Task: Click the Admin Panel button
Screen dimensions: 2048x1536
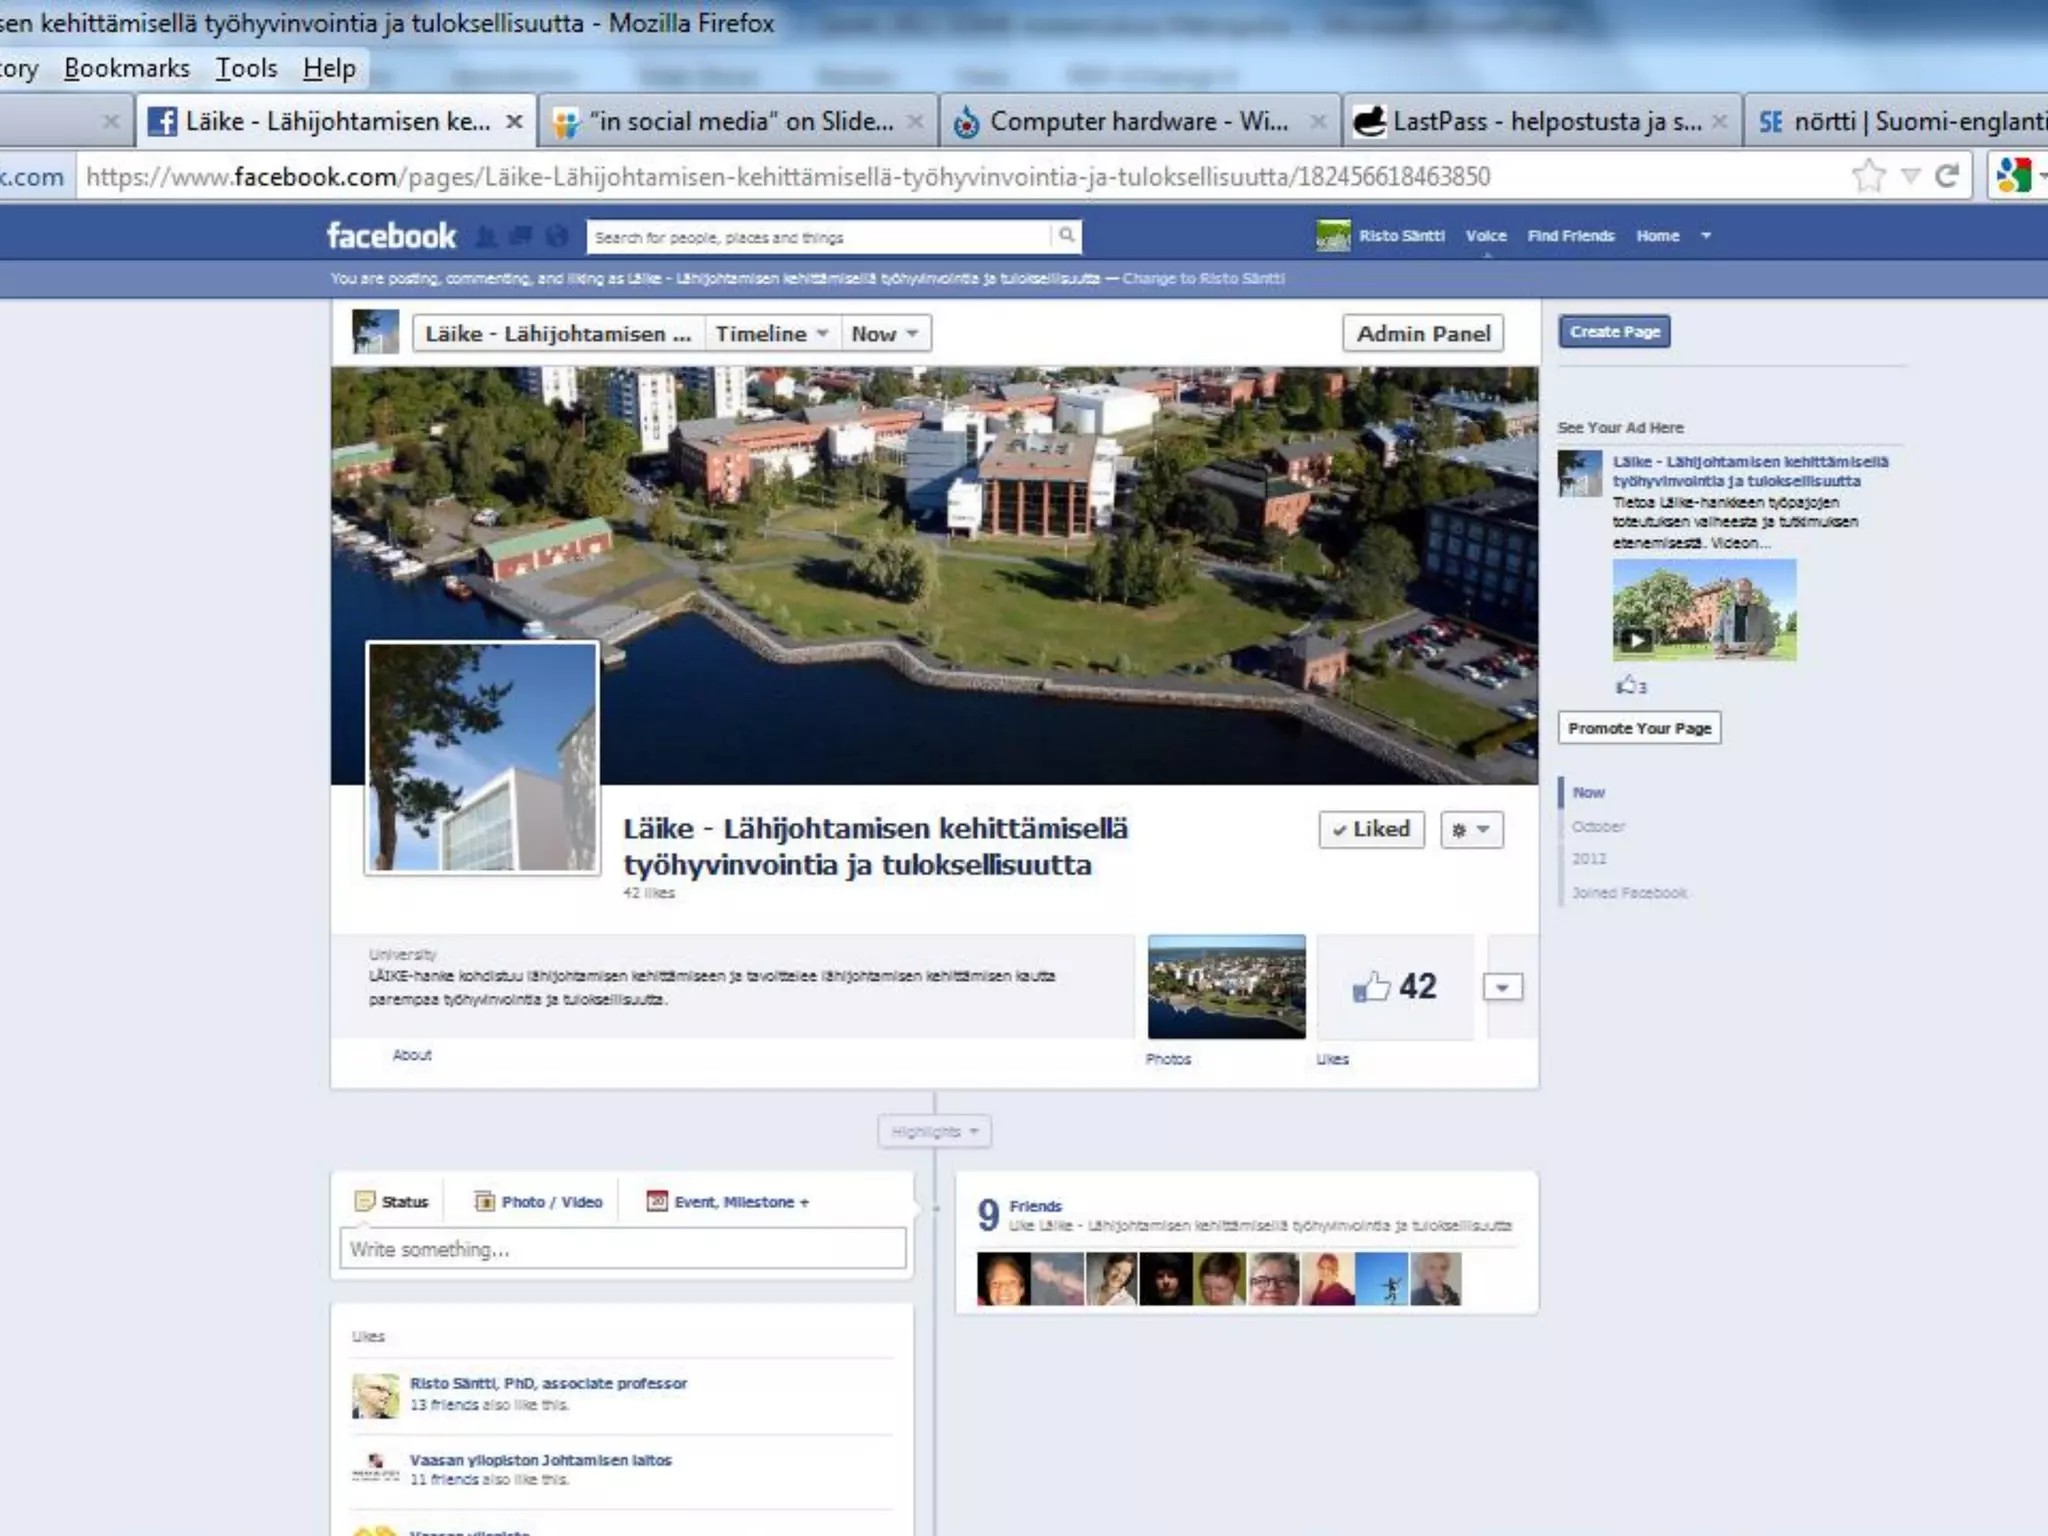Action: point(1423,334)
